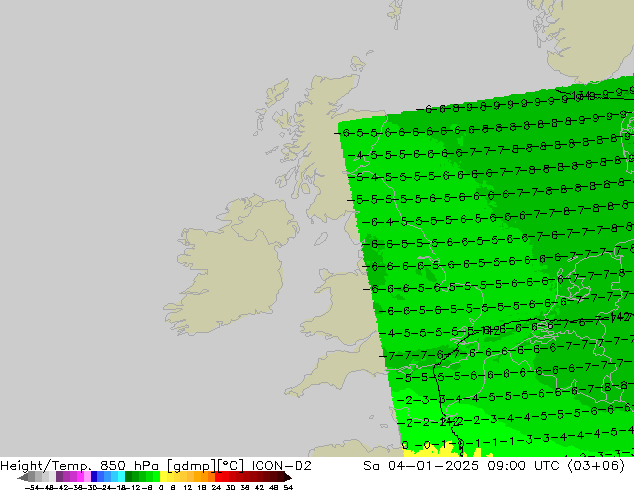Click the '09:00 UTC' time label
This screenshot has width=634, height=490.
(523, 466)
